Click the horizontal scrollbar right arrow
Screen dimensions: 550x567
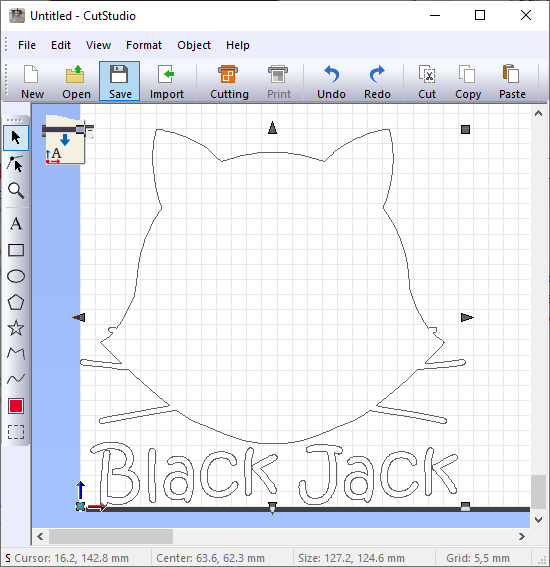[521, 536]
